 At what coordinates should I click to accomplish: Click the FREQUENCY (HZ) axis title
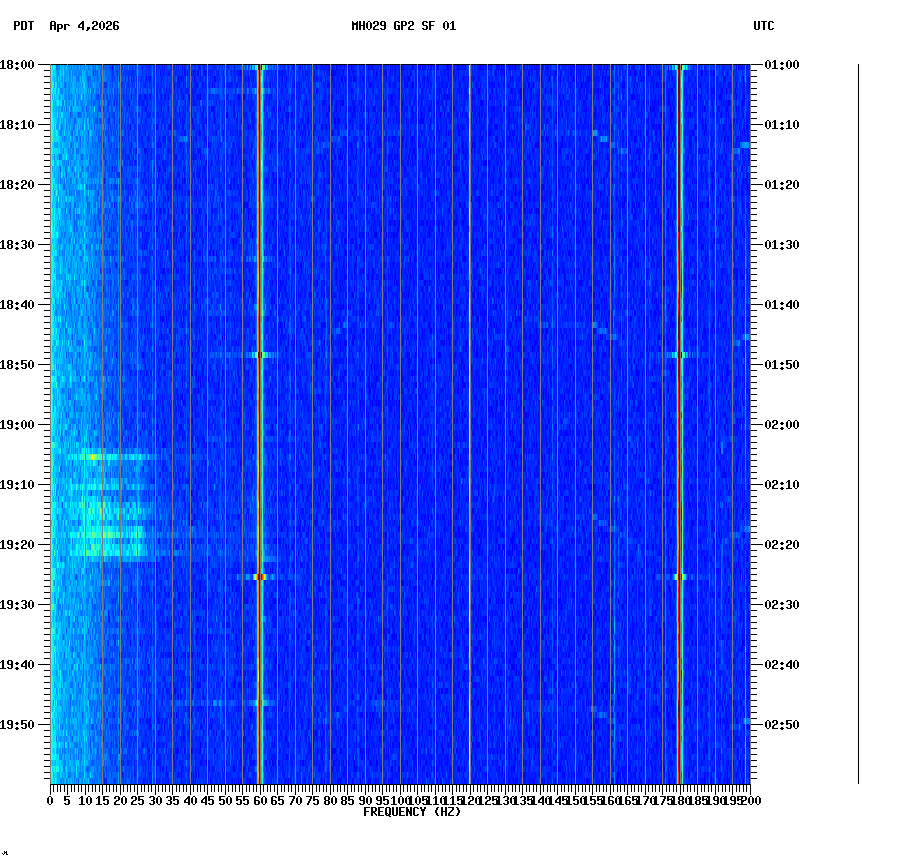(x=411, y=811)
